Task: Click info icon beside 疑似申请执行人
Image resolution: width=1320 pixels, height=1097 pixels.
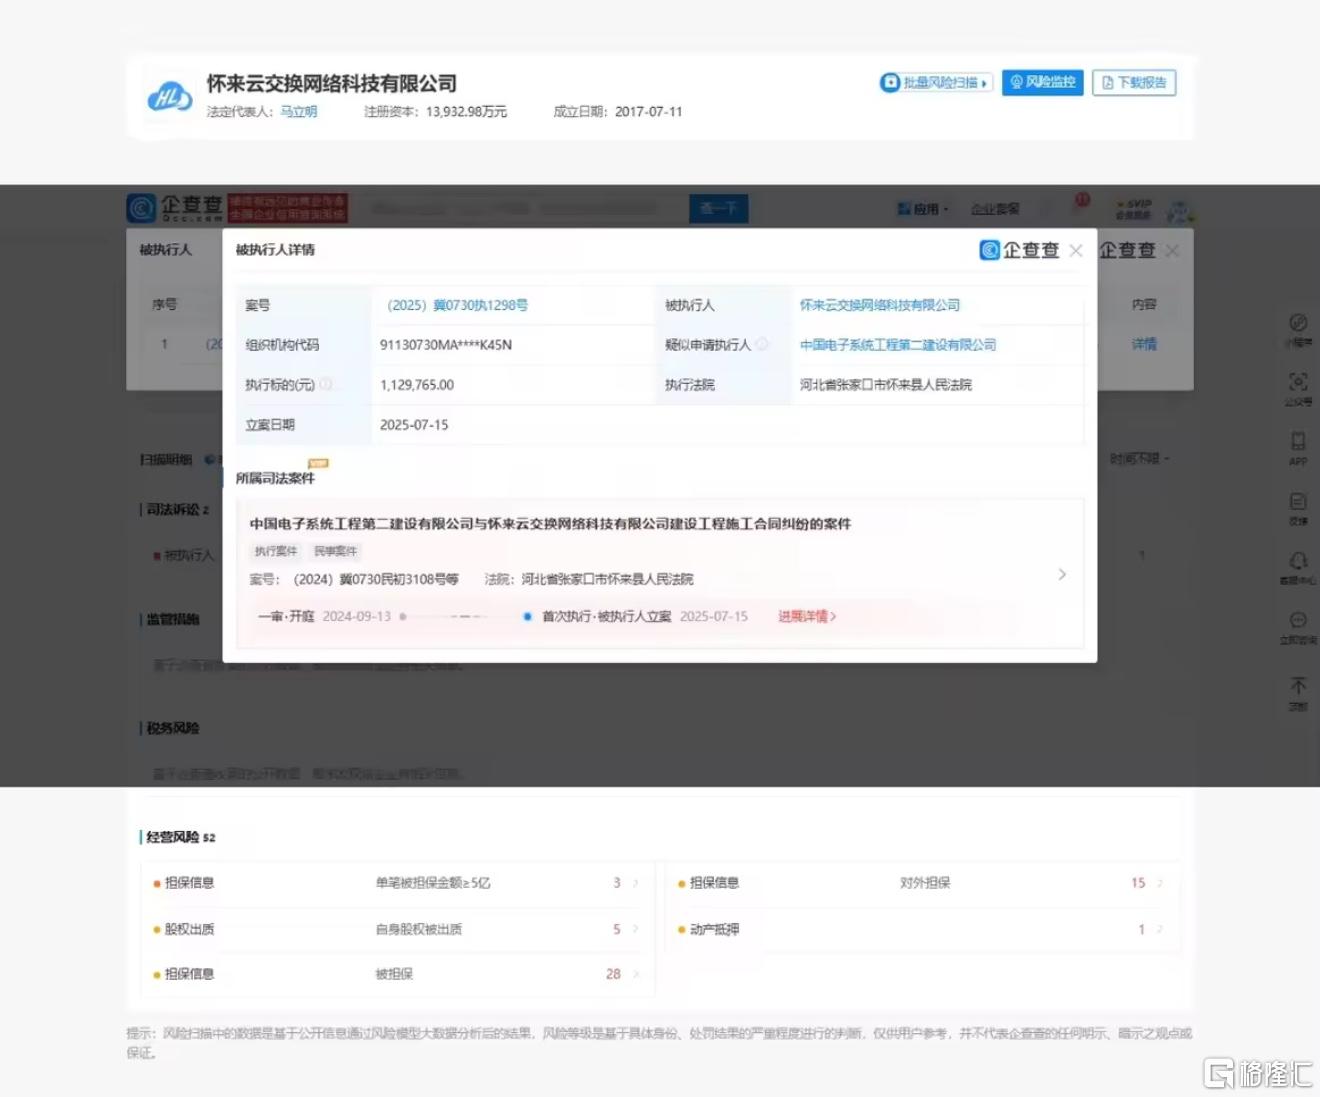Action: tap(762, 344)
